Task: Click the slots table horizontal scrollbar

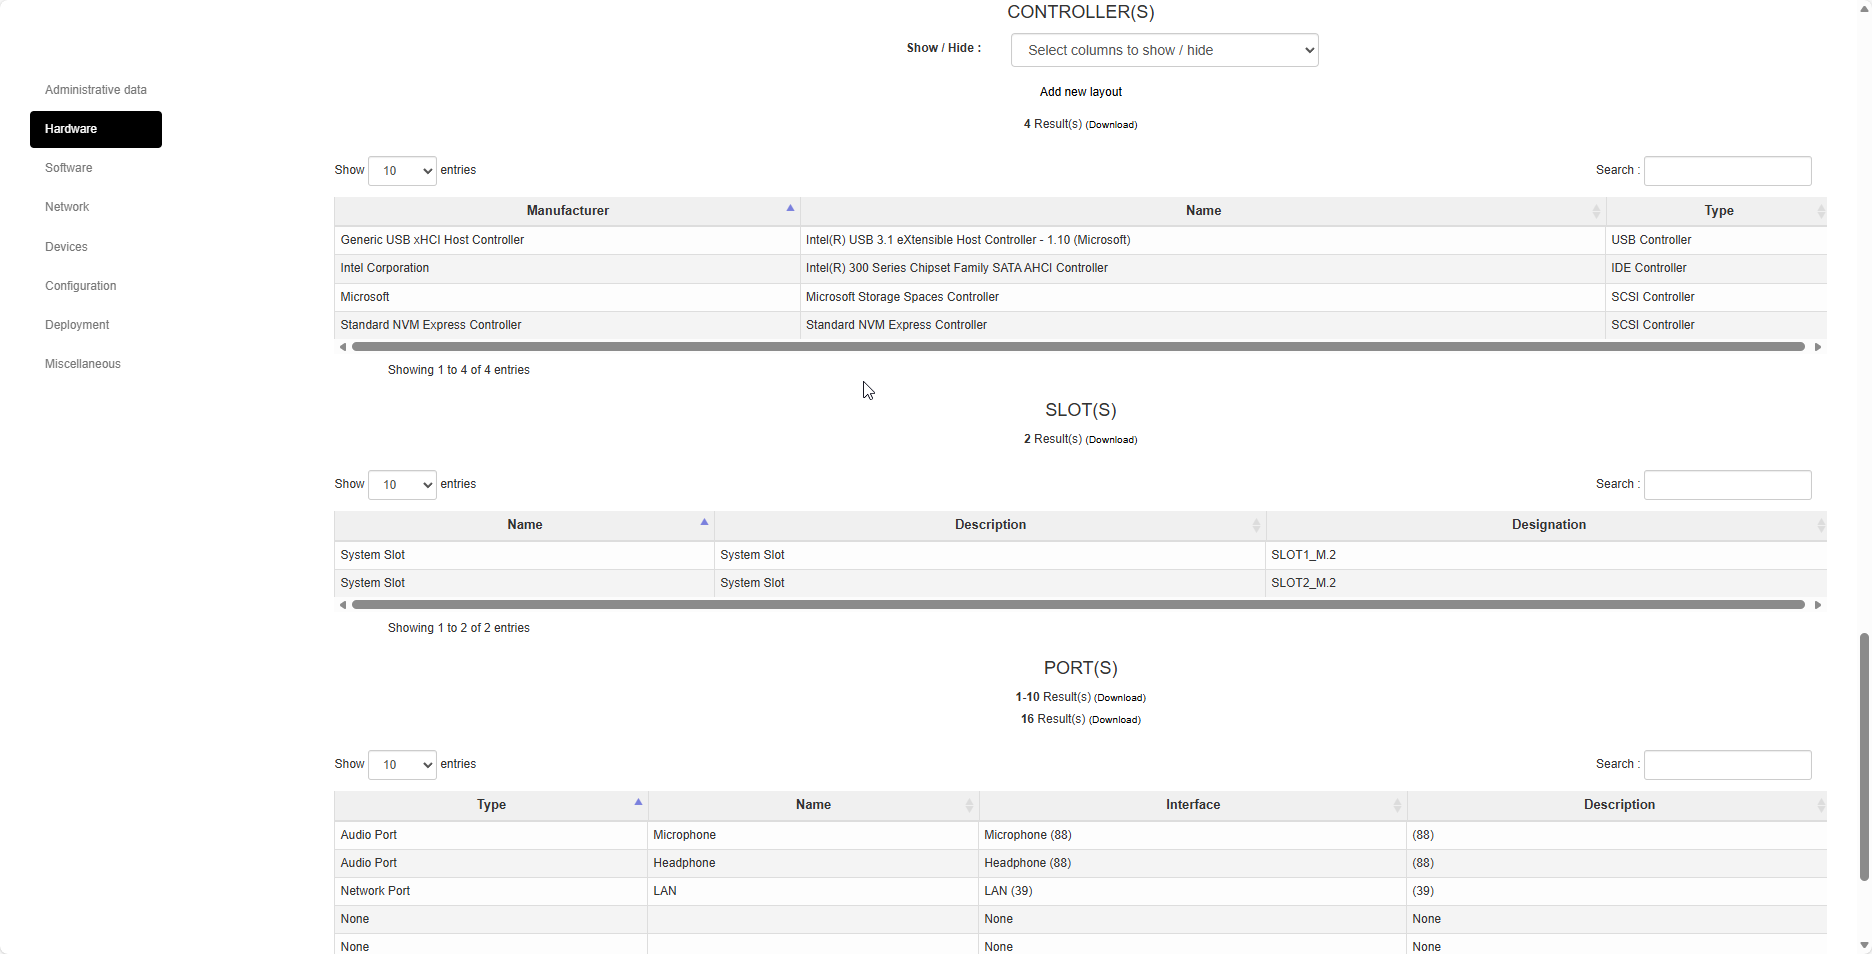Action: click(x=1078, y=605)
